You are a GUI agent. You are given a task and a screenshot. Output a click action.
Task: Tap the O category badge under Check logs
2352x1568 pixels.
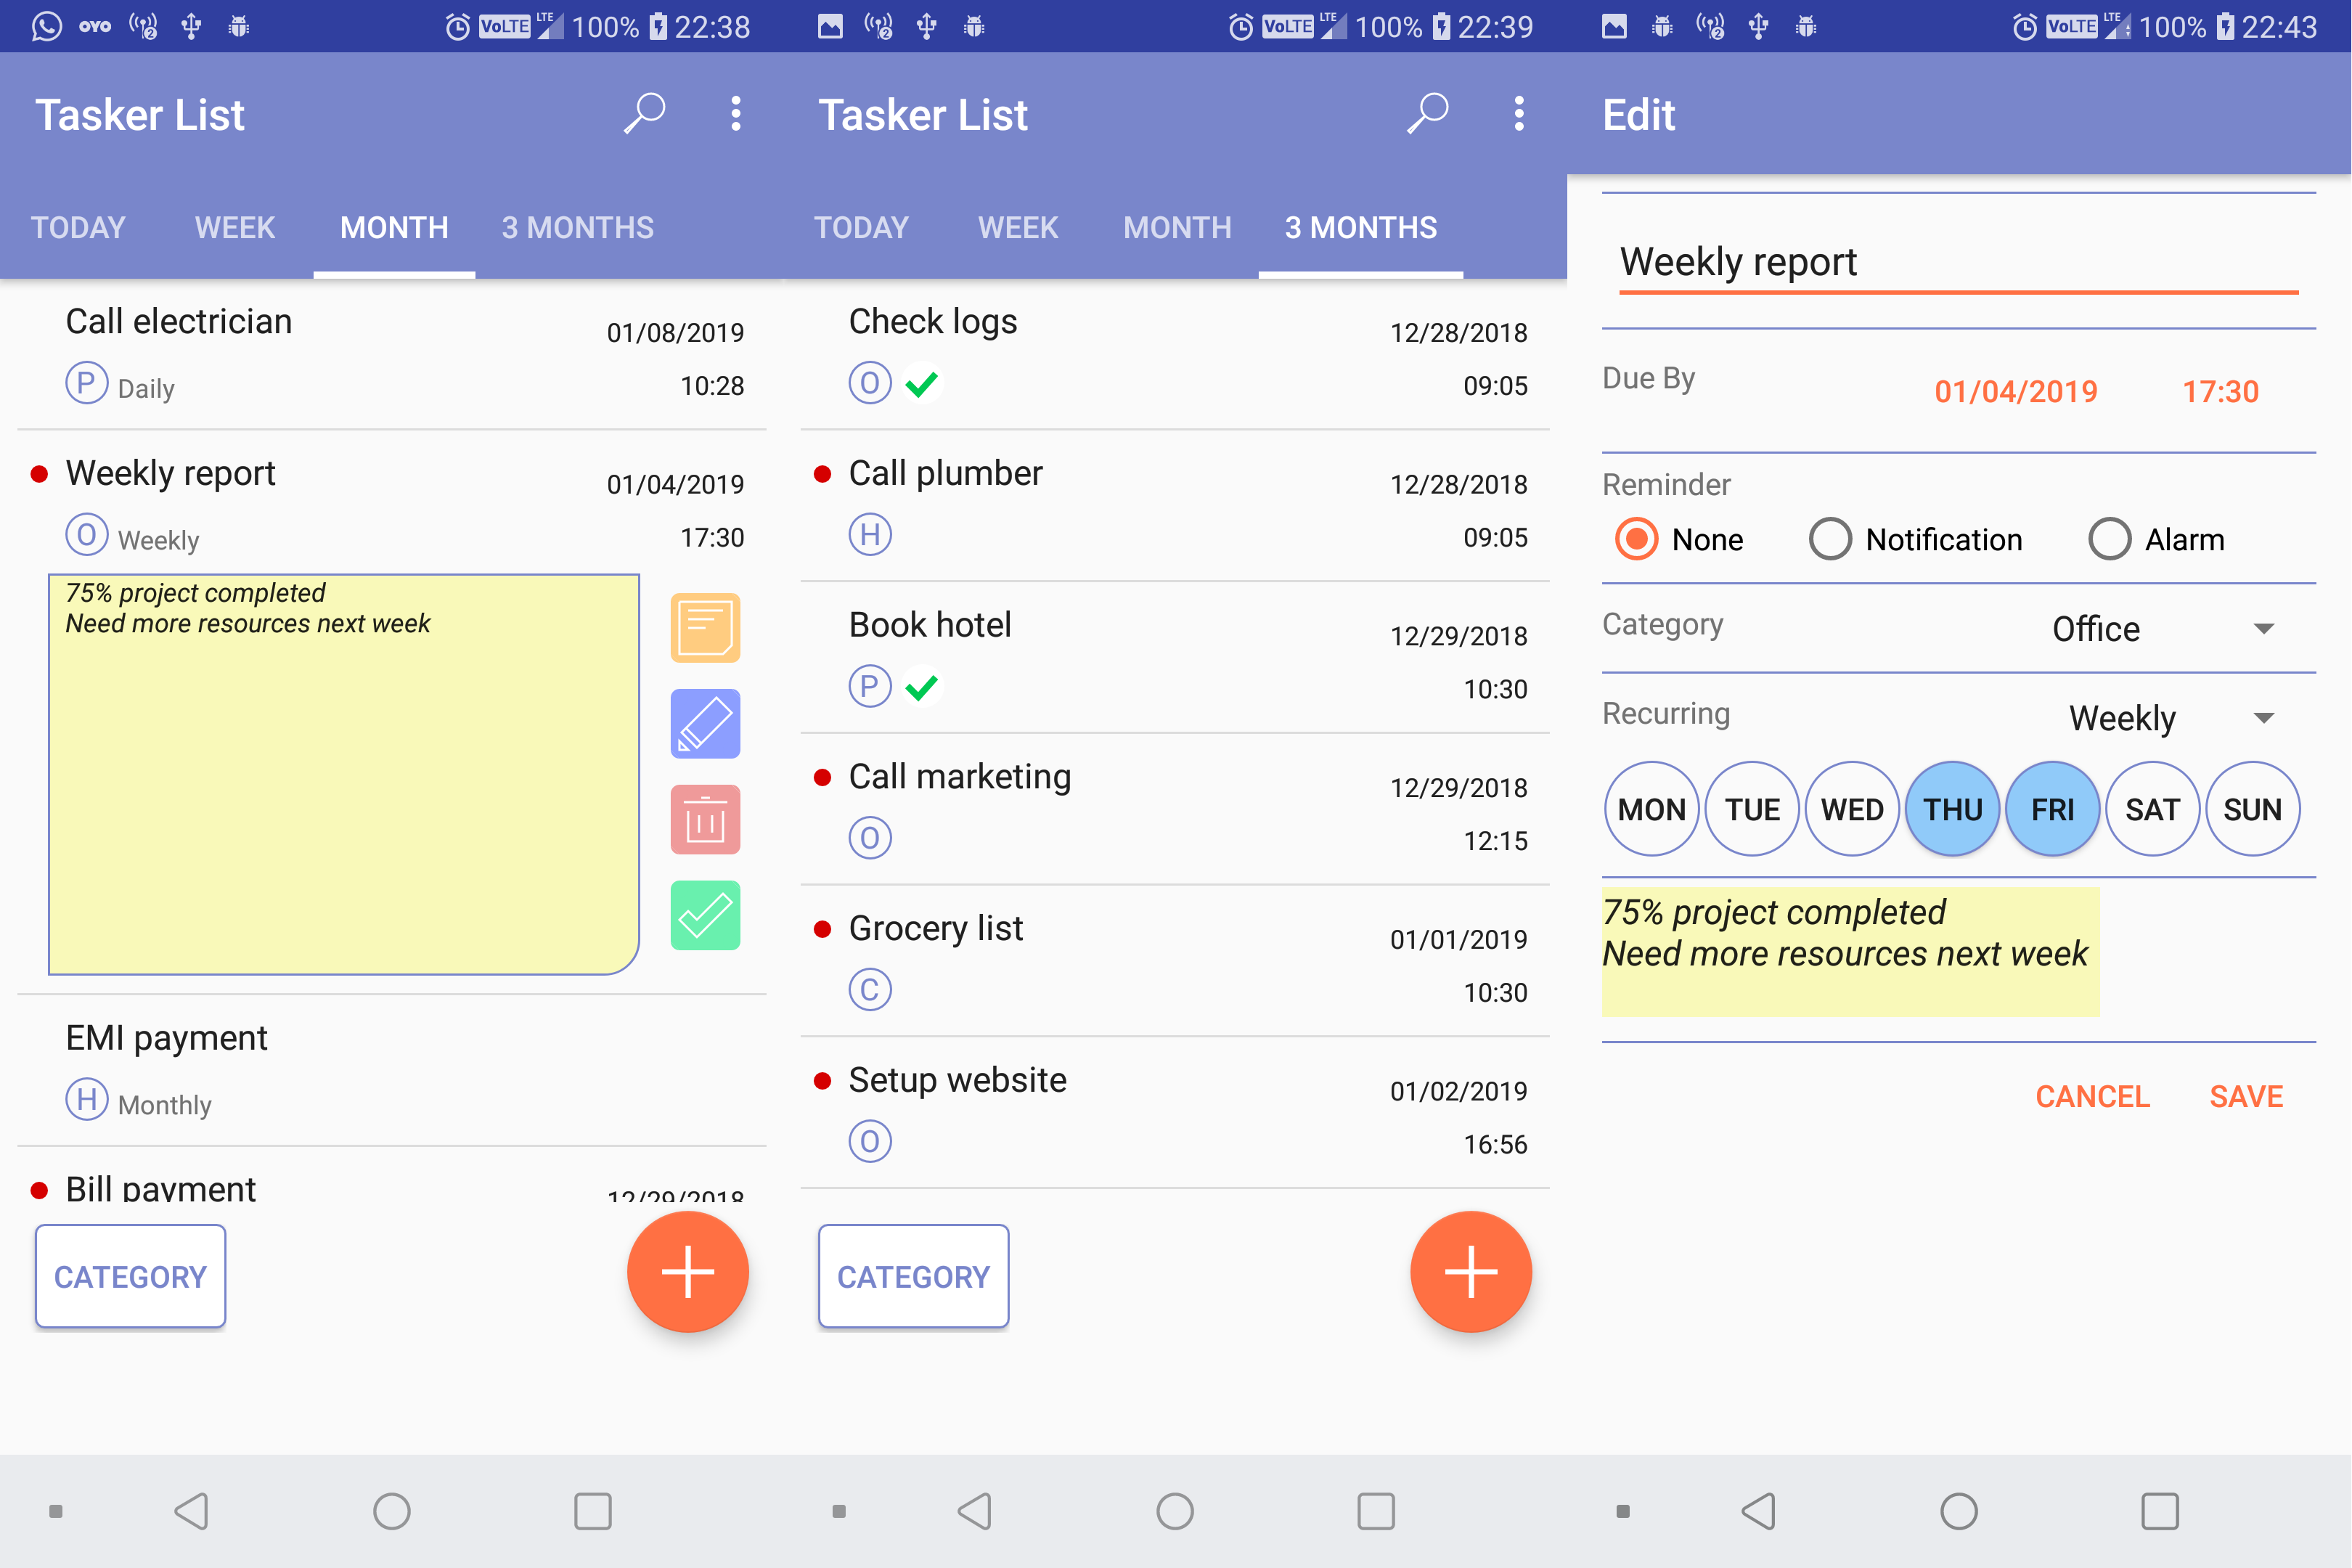click(870, 383)
